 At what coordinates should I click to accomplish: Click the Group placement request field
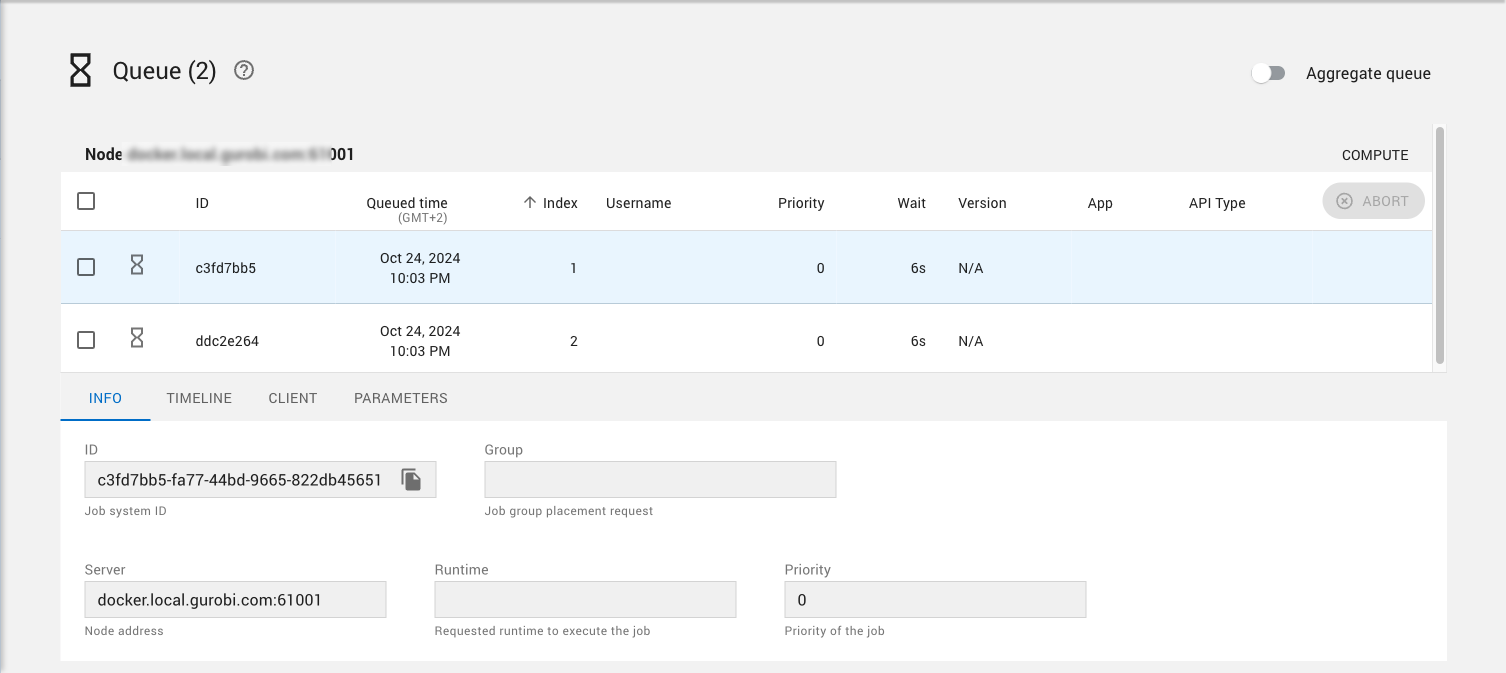[x=660, y=480]
